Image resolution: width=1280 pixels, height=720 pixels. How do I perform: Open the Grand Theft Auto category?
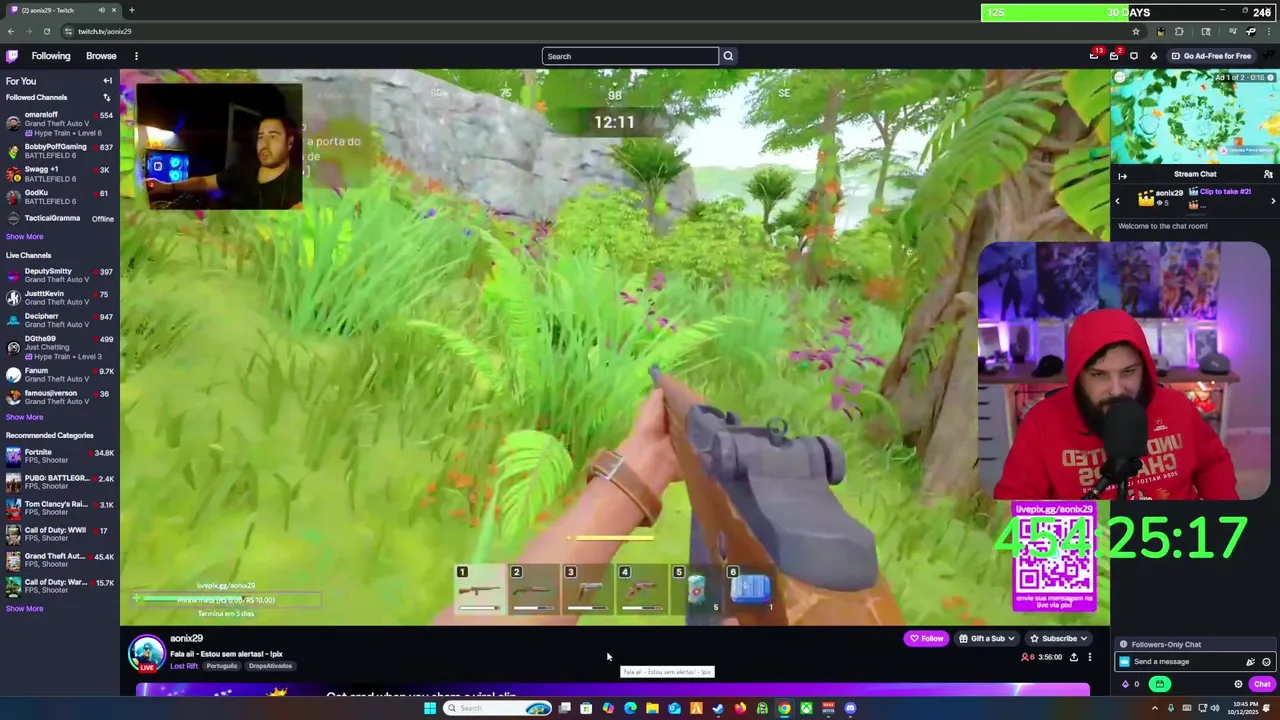60,560
